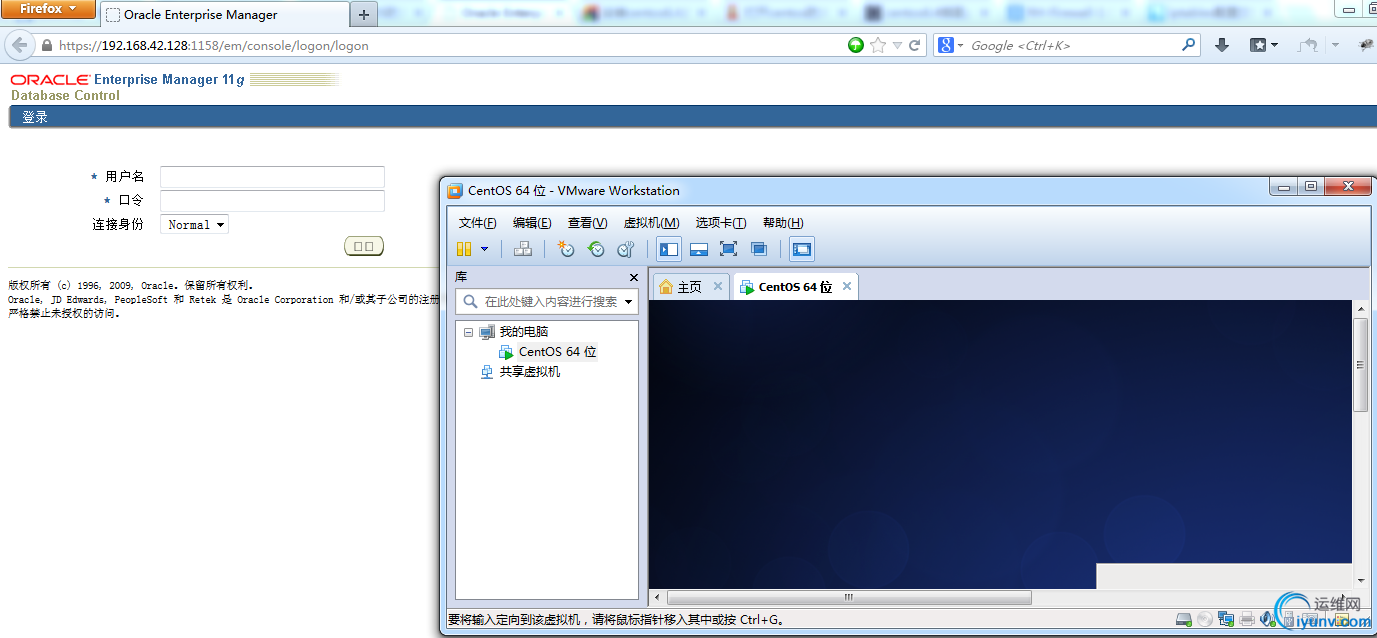Switch VMware to Unity mode
Image resolution: width=1377 pixels, height=638 pixels.
[759, 249]
